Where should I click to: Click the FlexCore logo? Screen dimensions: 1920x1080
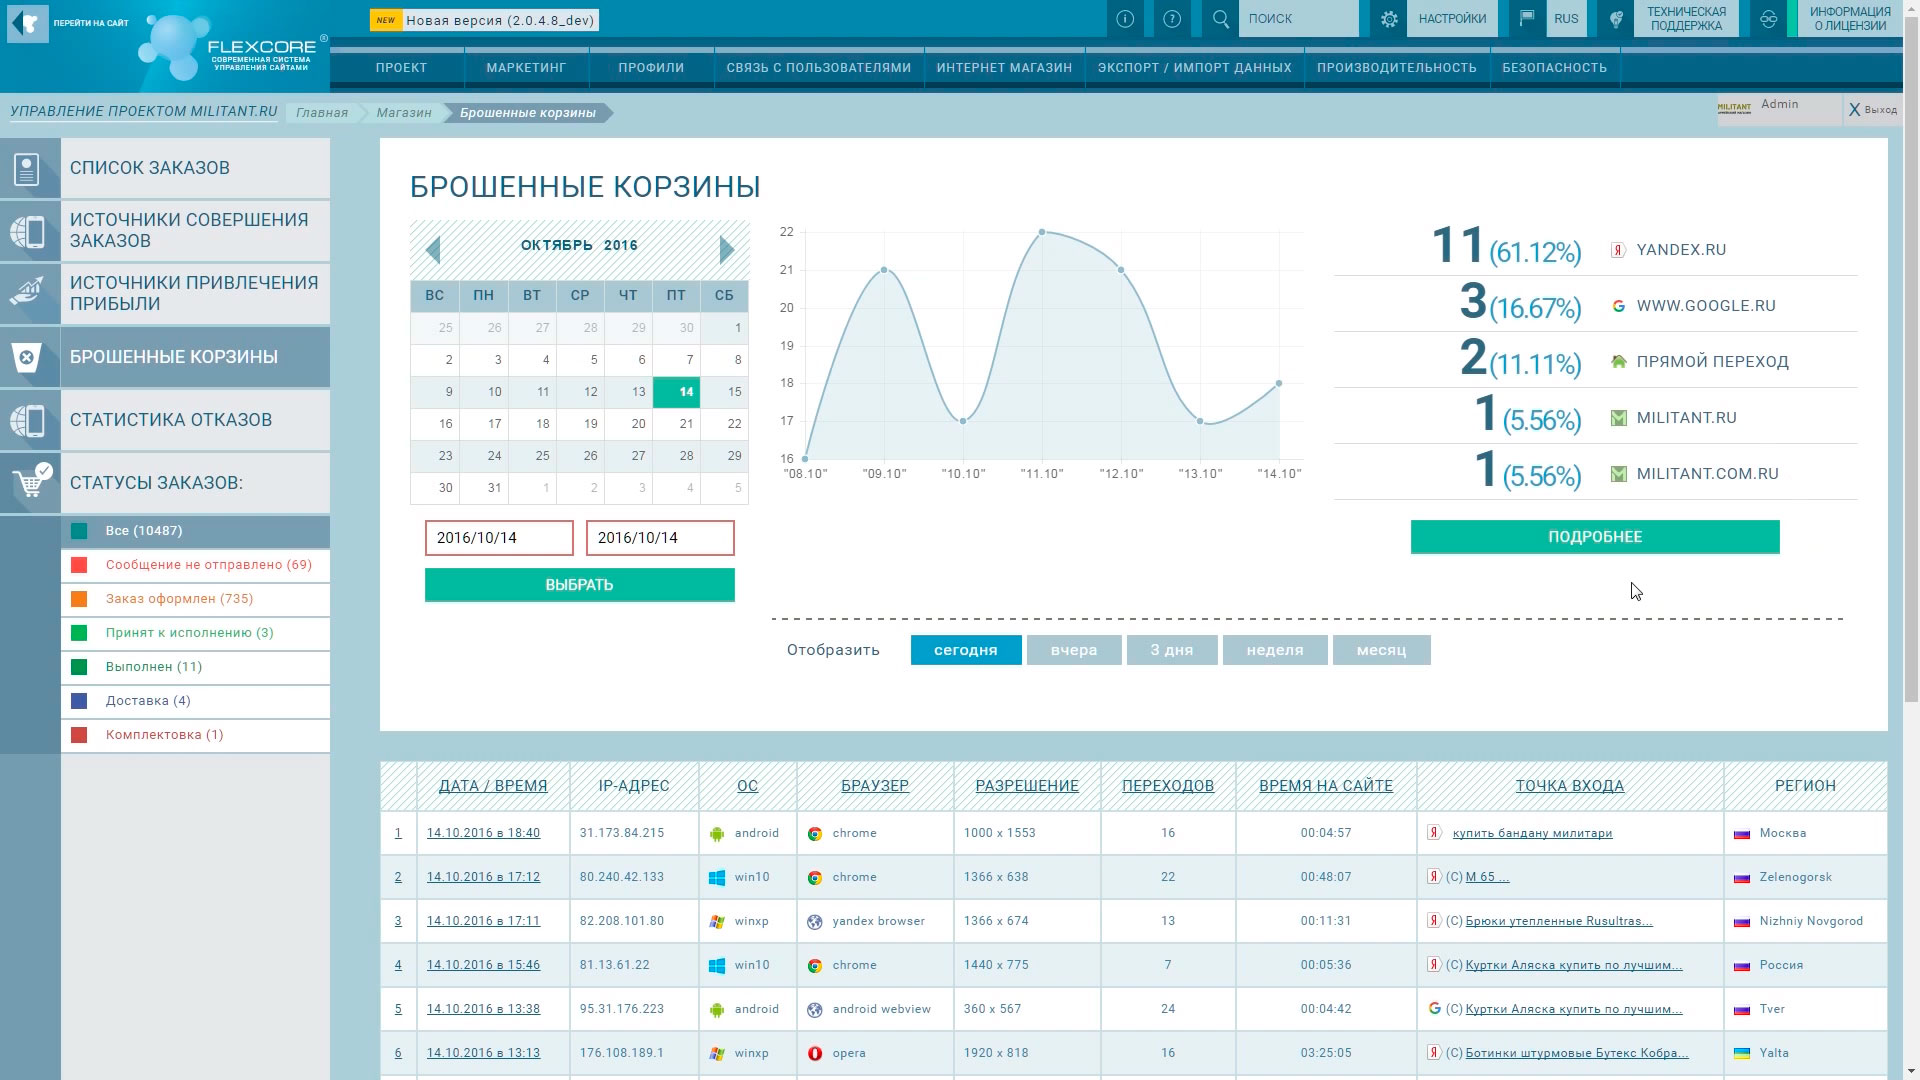[235, 47]
